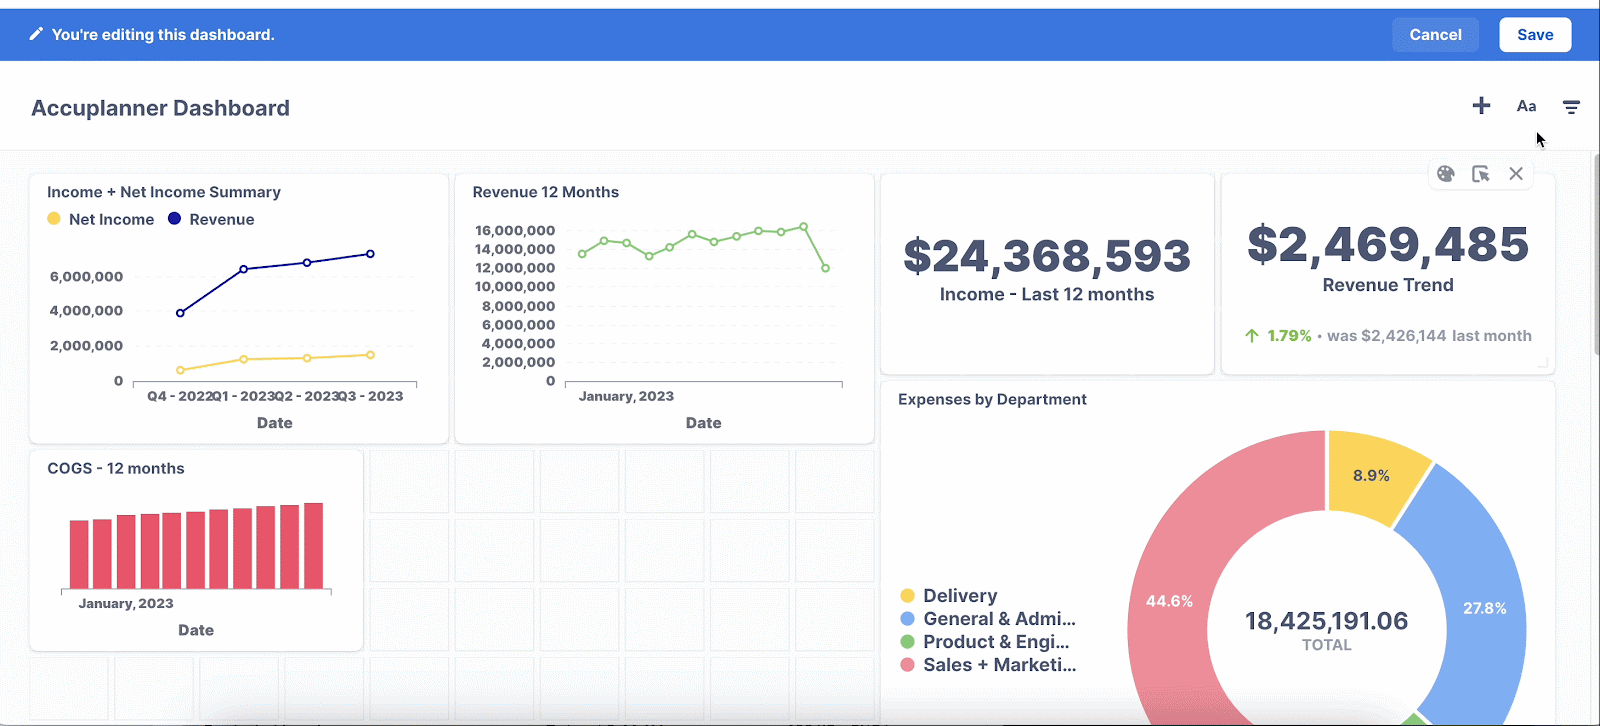Click the 44.6% red donut segment

1170,600
